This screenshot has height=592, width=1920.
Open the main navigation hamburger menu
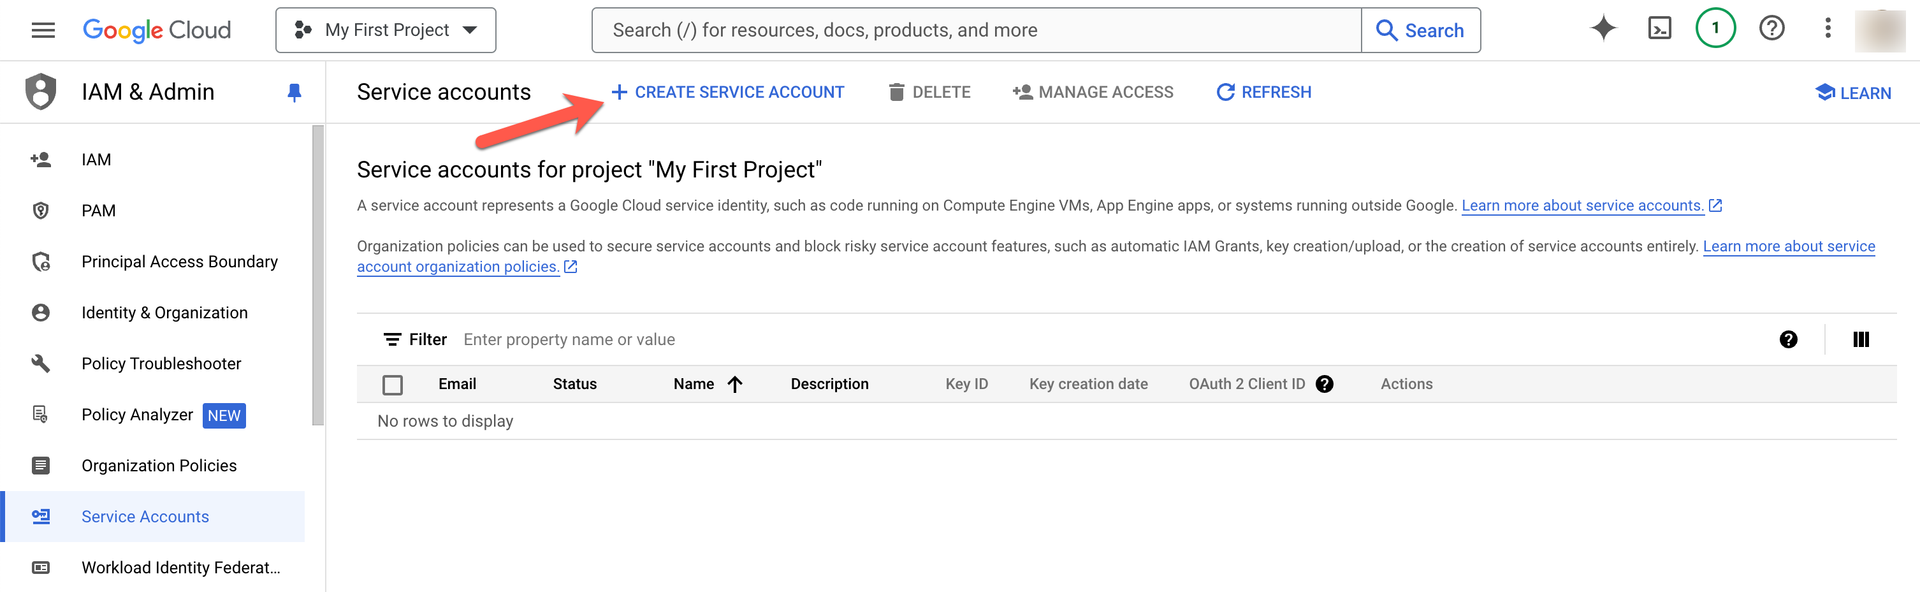point(43,30)
